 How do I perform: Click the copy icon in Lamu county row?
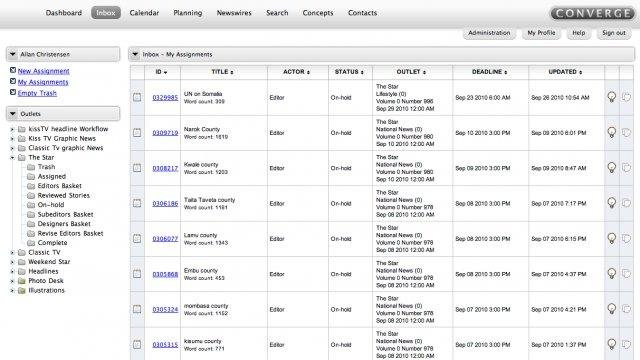click(626, 238)
